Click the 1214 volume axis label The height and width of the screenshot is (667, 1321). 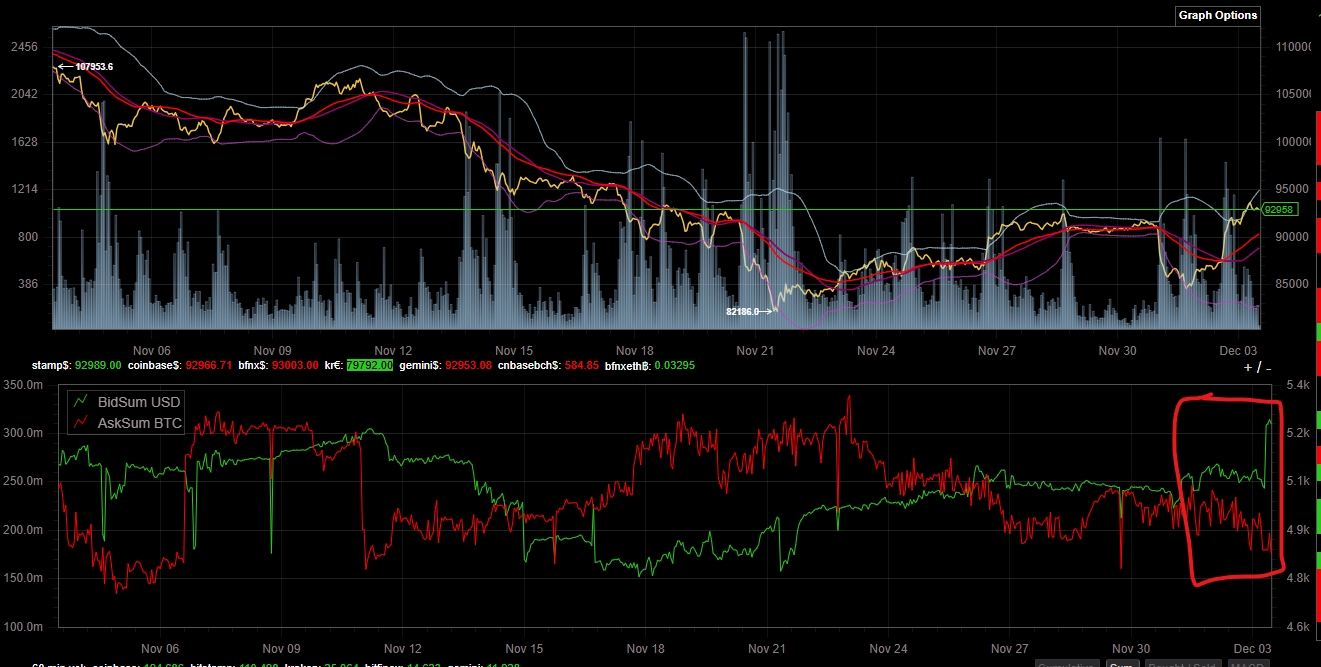click(x=24, y=189)
